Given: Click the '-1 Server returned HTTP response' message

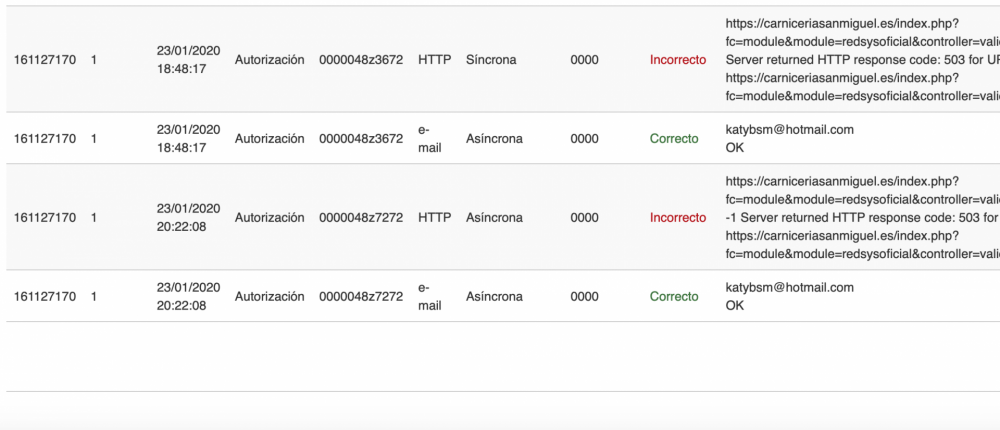Looking at the screenshot, I should (x=862, y=218).
